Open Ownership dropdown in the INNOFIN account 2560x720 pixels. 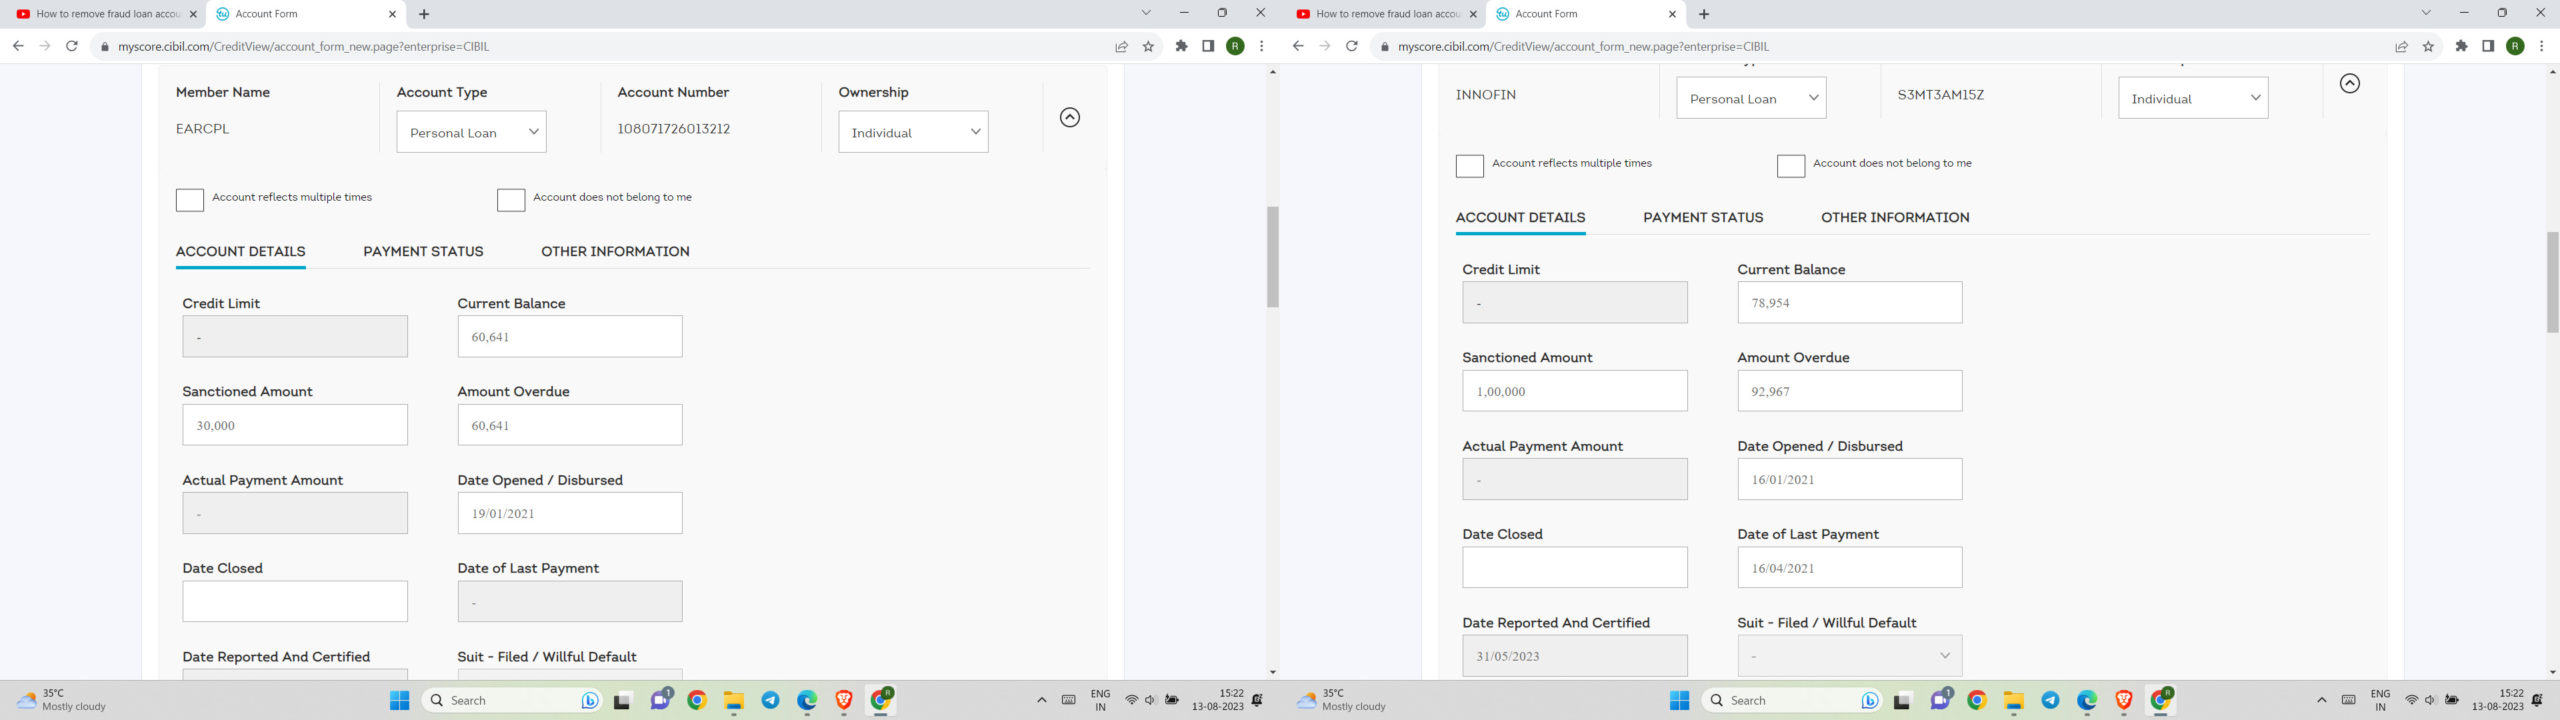[x=2192, y=98]
